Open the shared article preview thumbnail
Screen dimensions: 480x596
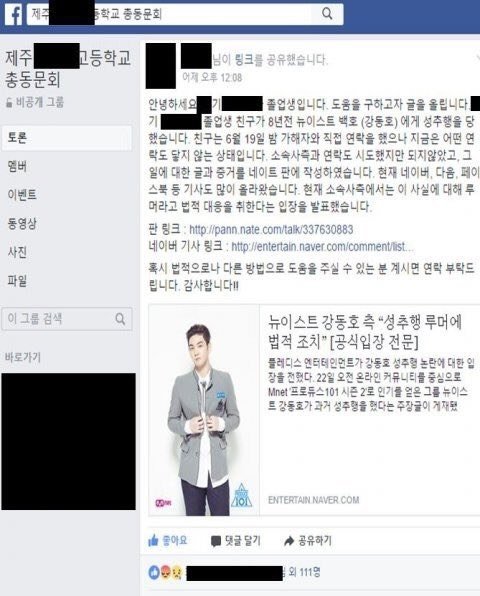pyautogui.click(x=204, y=410)
